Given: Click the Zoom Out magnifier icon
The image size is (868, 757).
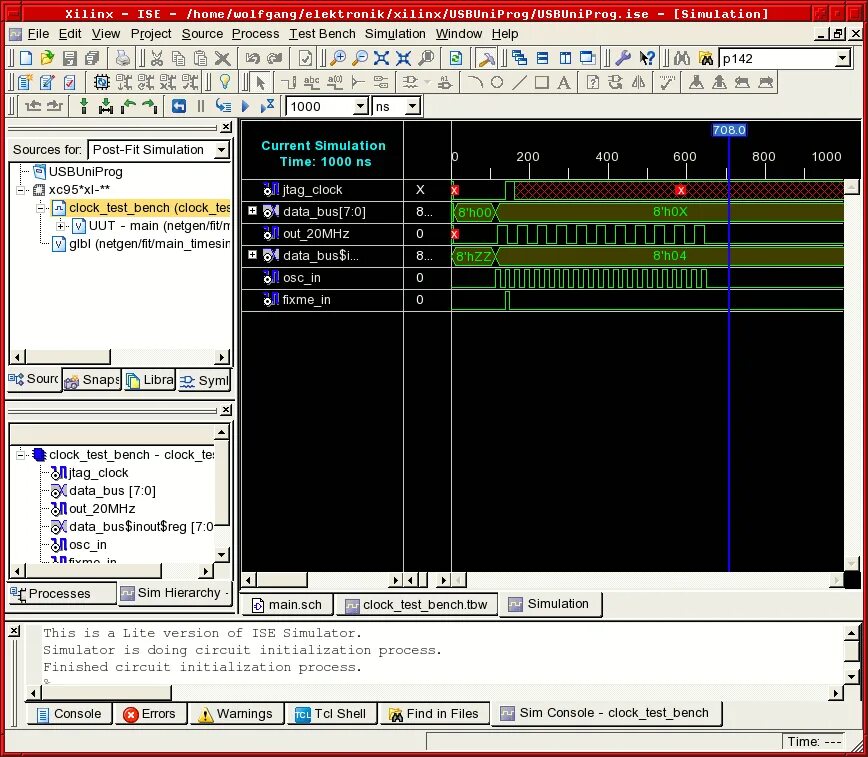Looking at the screenshot, I should tap(360, 58).
